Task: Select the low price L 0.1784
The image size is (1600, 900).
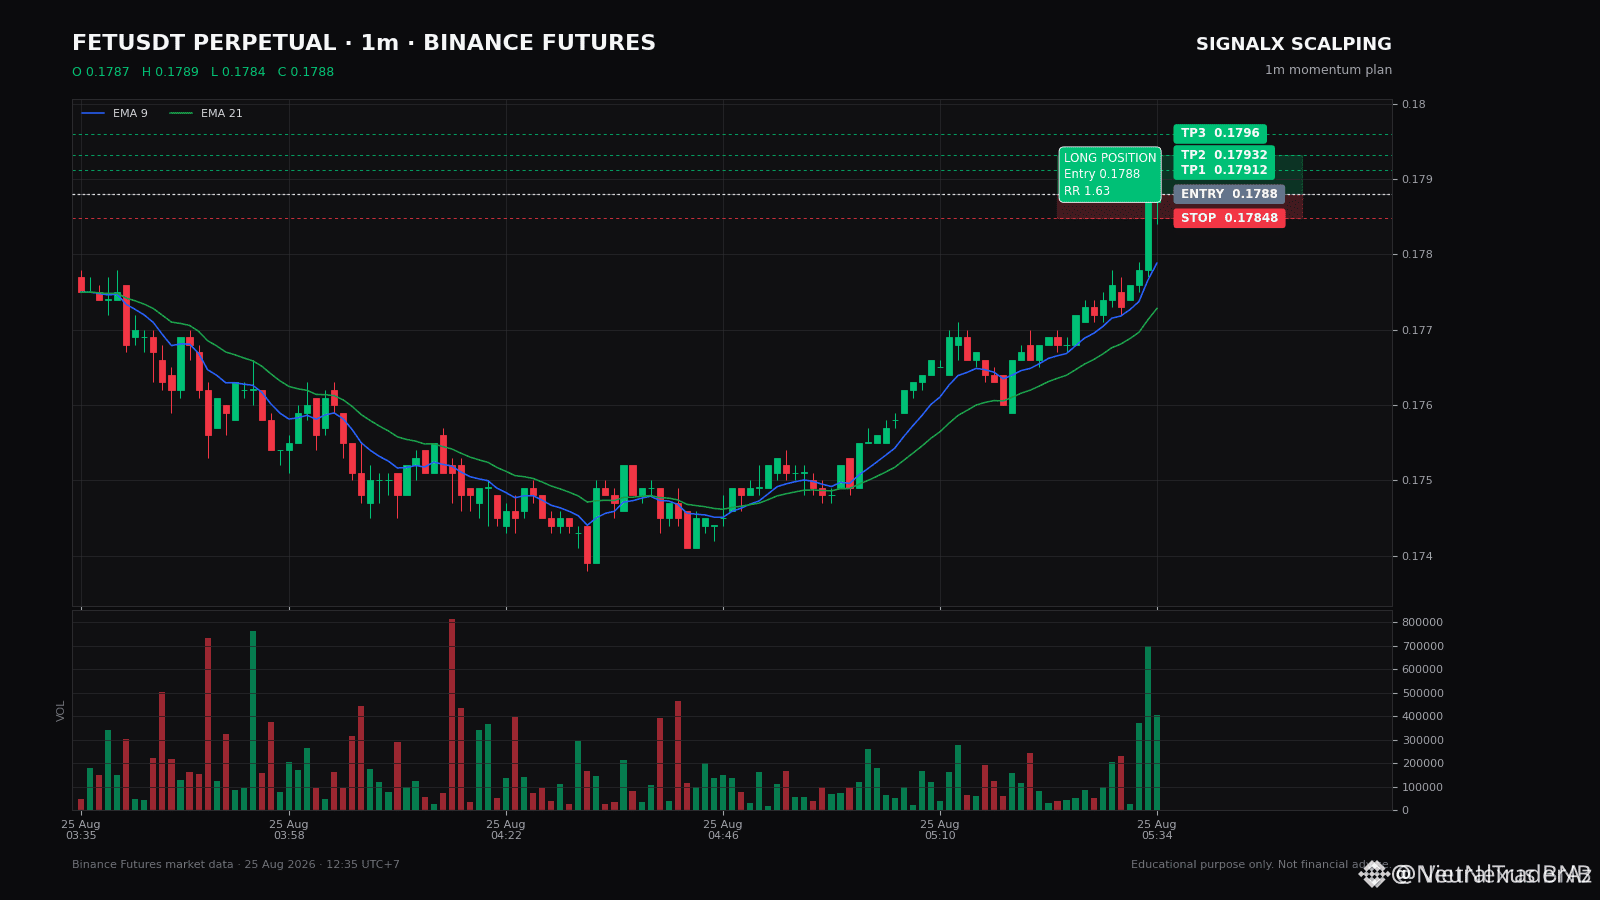Action: pyautogui.click(x=238, y=73)
